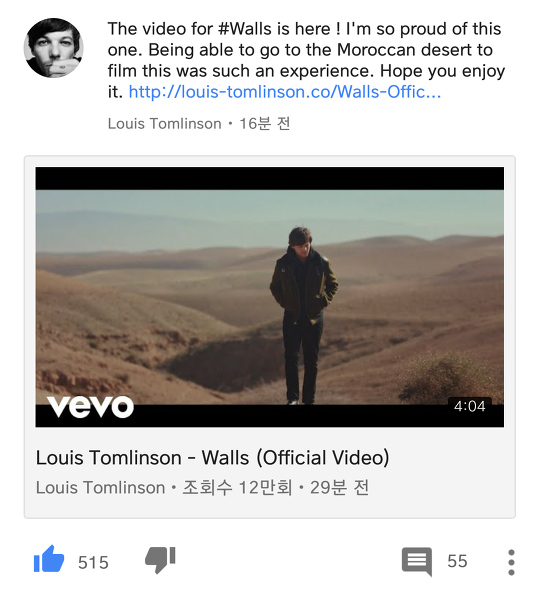Play the Walls desert video thumbnail

(x=270, y=297)
